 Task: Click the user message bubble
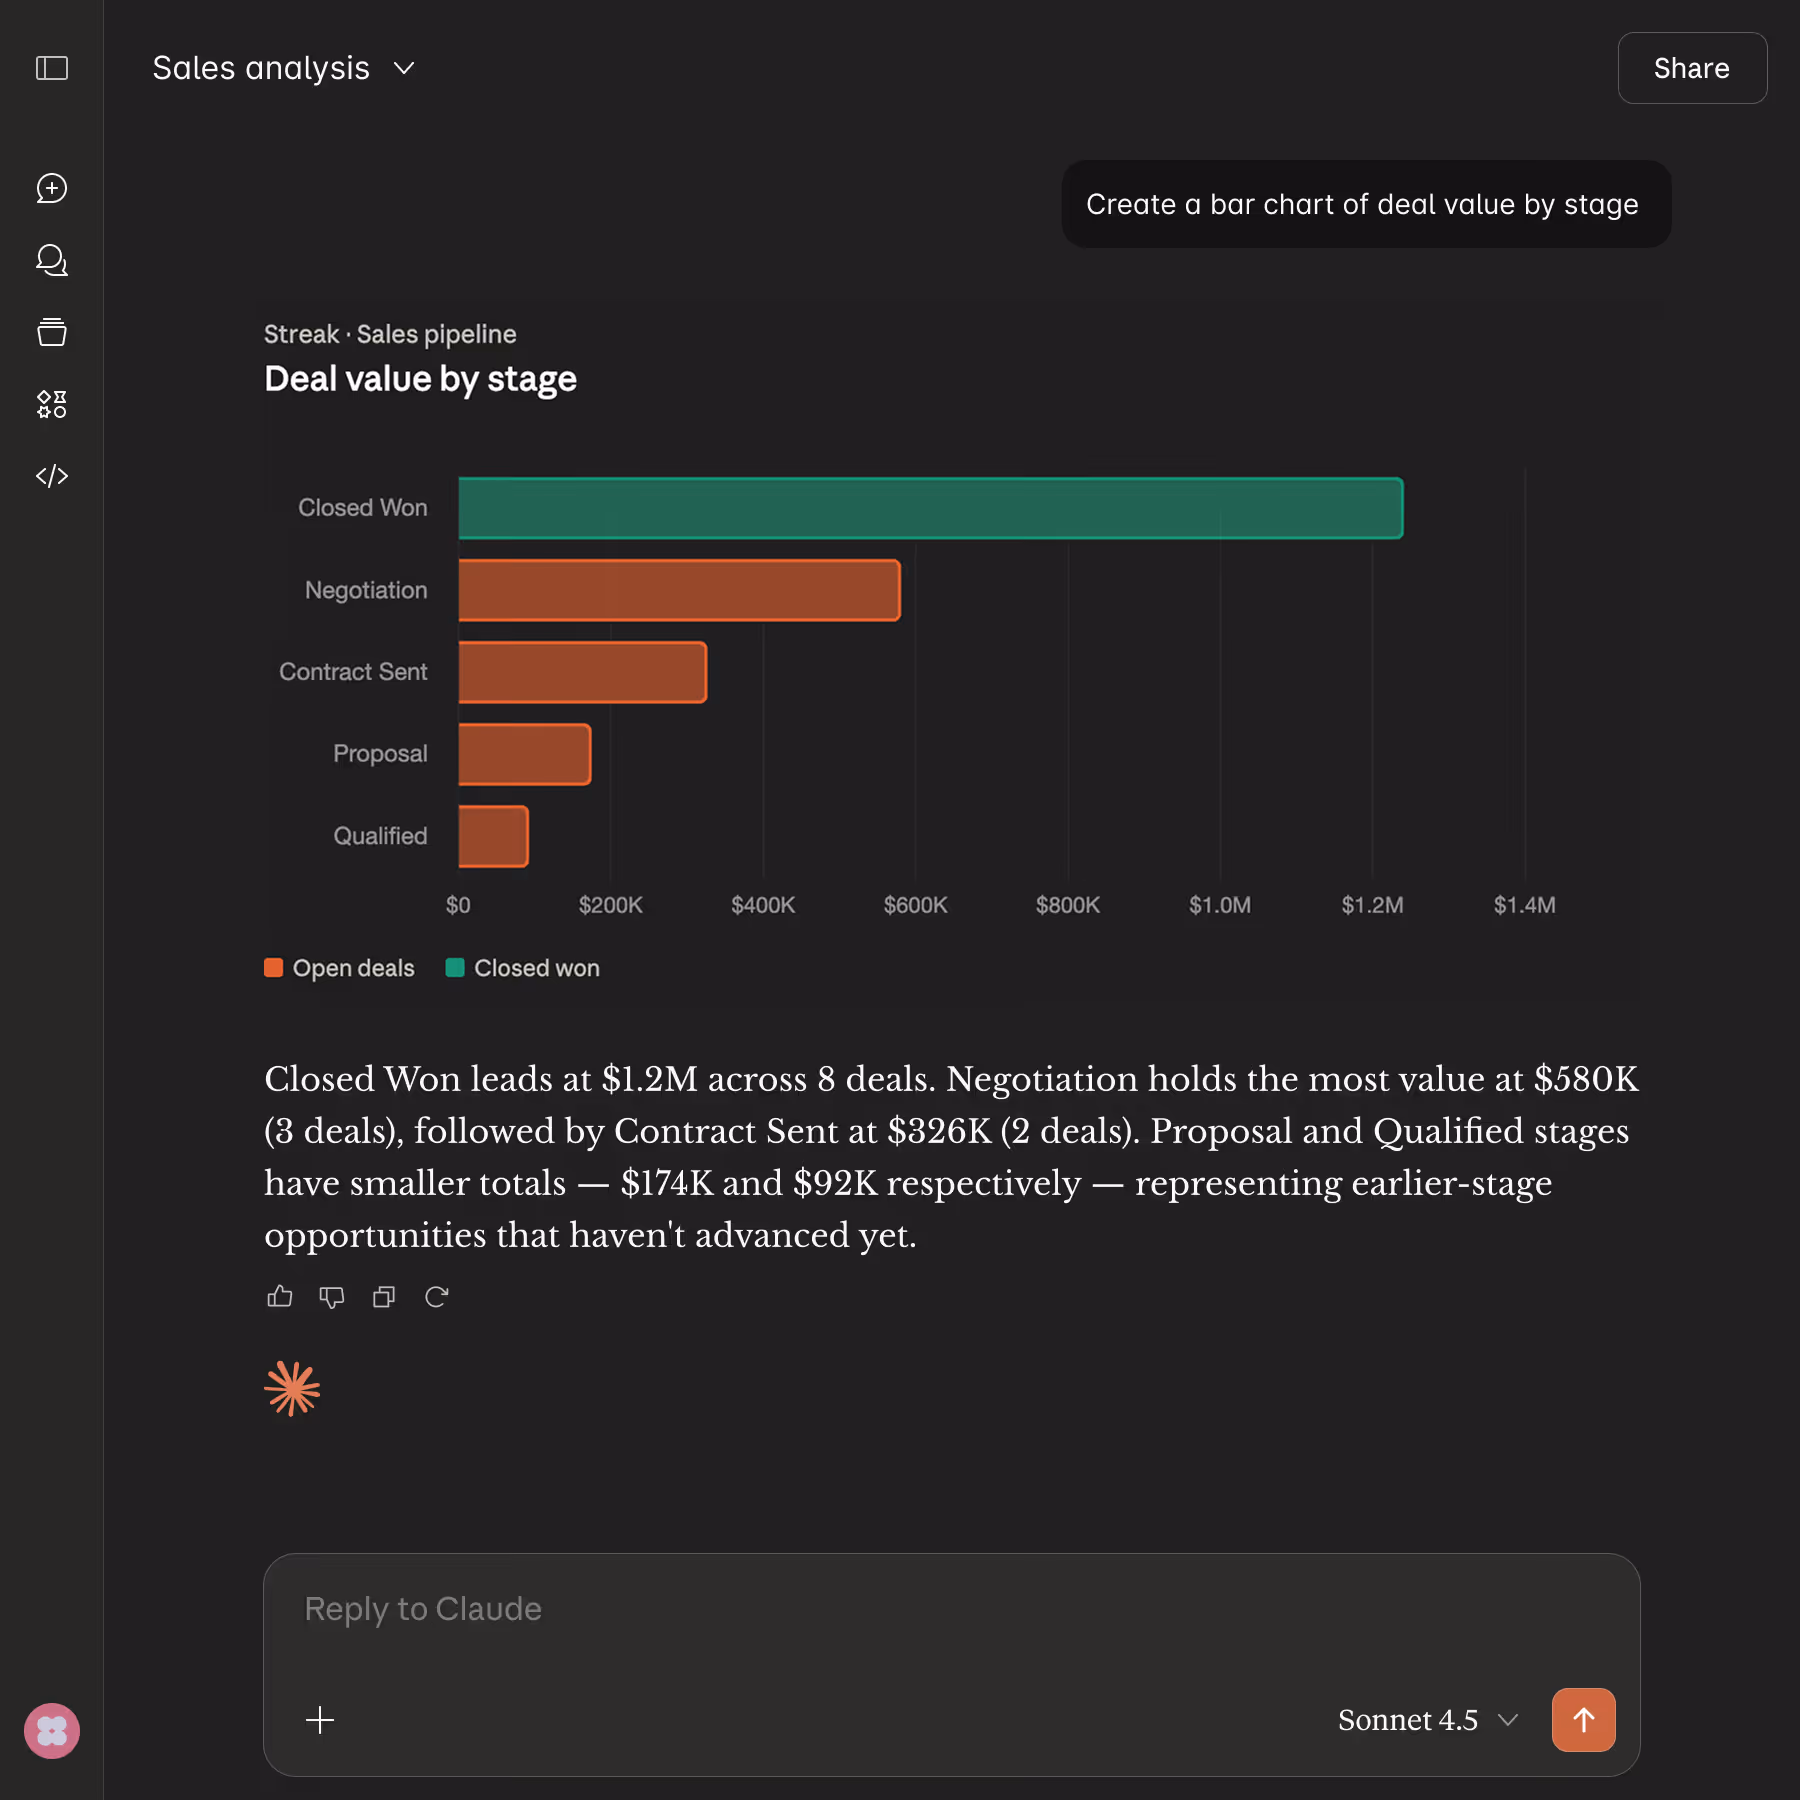coord(1366,204)
